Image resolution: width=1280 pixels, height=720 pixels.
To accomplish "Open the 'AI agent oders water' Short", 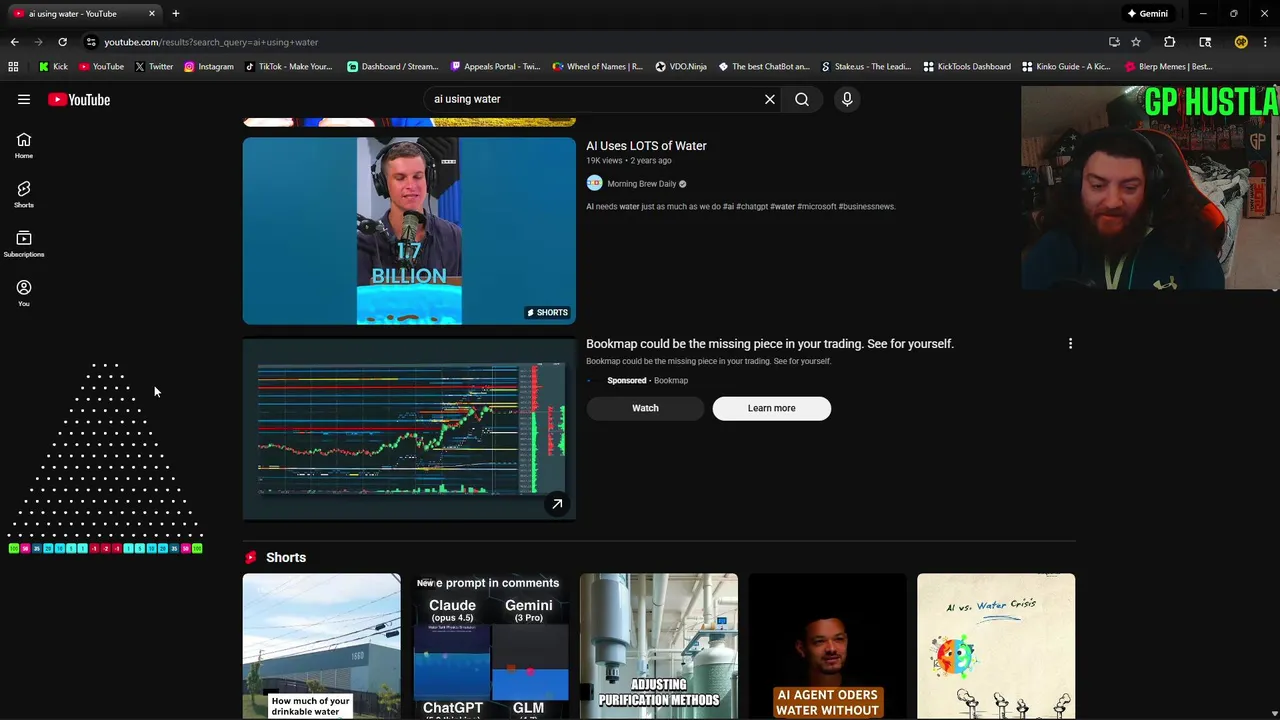I will 827,646.
